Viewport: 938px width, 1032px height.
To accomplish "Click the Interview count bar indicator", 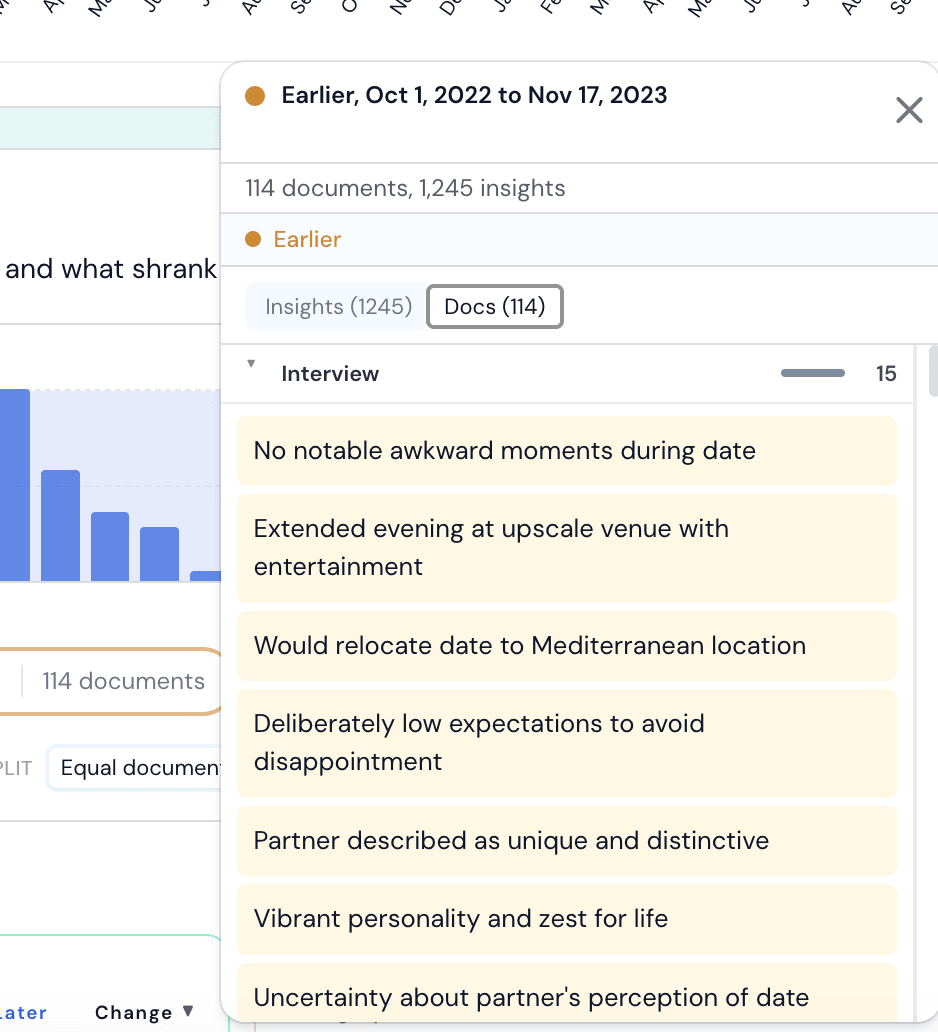I will coord(812,373).
